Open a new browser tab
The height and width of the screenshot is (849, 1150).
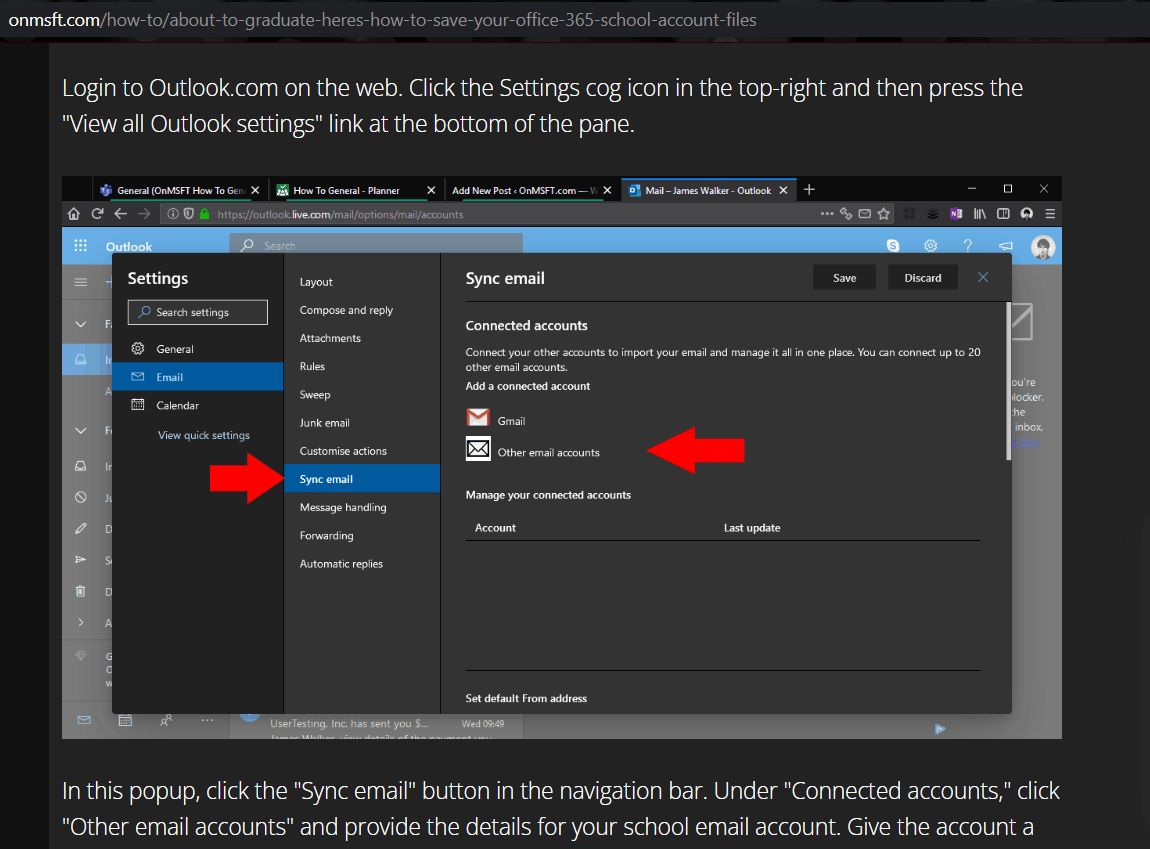click(x=809, y=190)
